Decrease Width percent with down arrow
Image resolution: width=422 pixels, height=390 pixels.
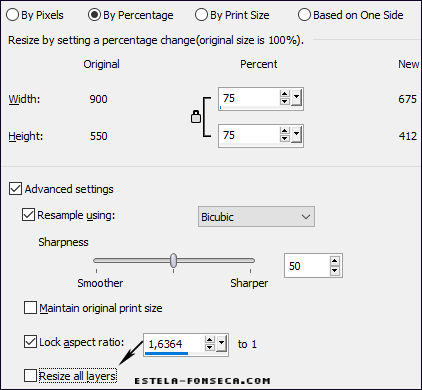tap(284, 102)
